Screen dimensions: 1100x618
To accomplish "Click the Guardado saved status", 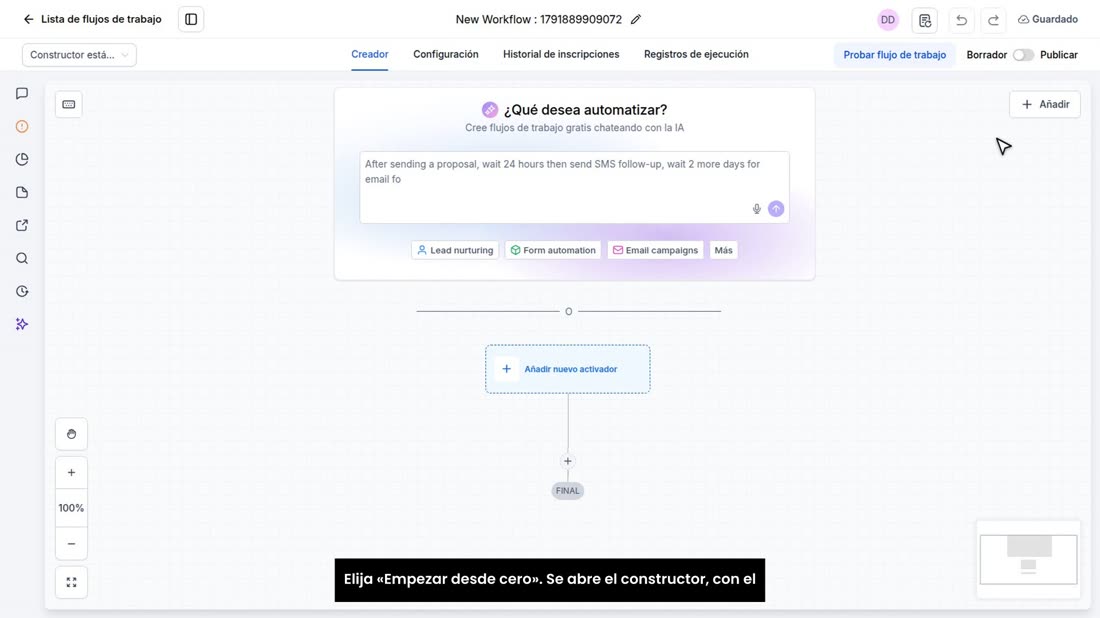I will [x=1047, y=20].
